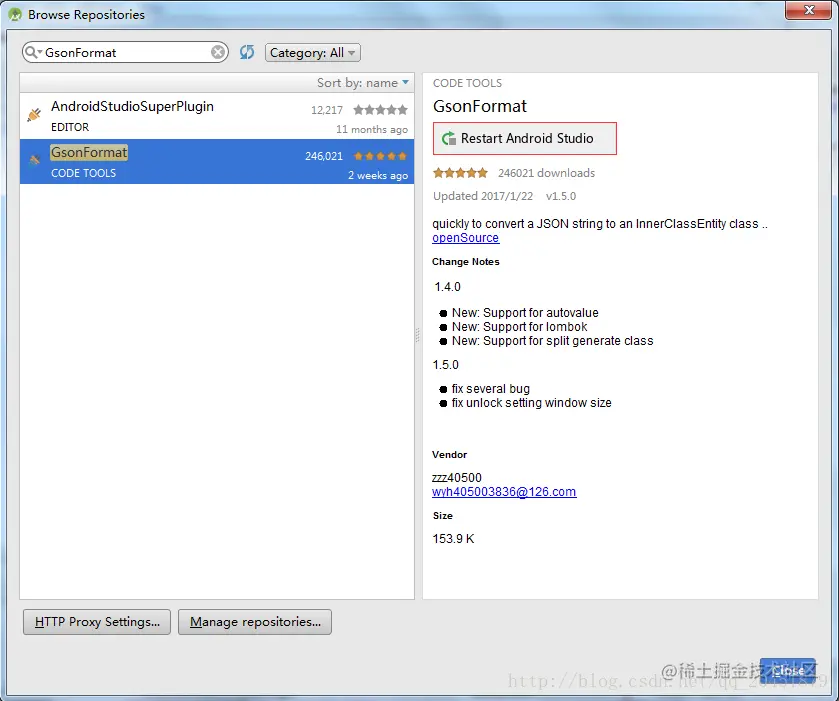
Task: Click the Manage repositories button
Action: [255, 622]
